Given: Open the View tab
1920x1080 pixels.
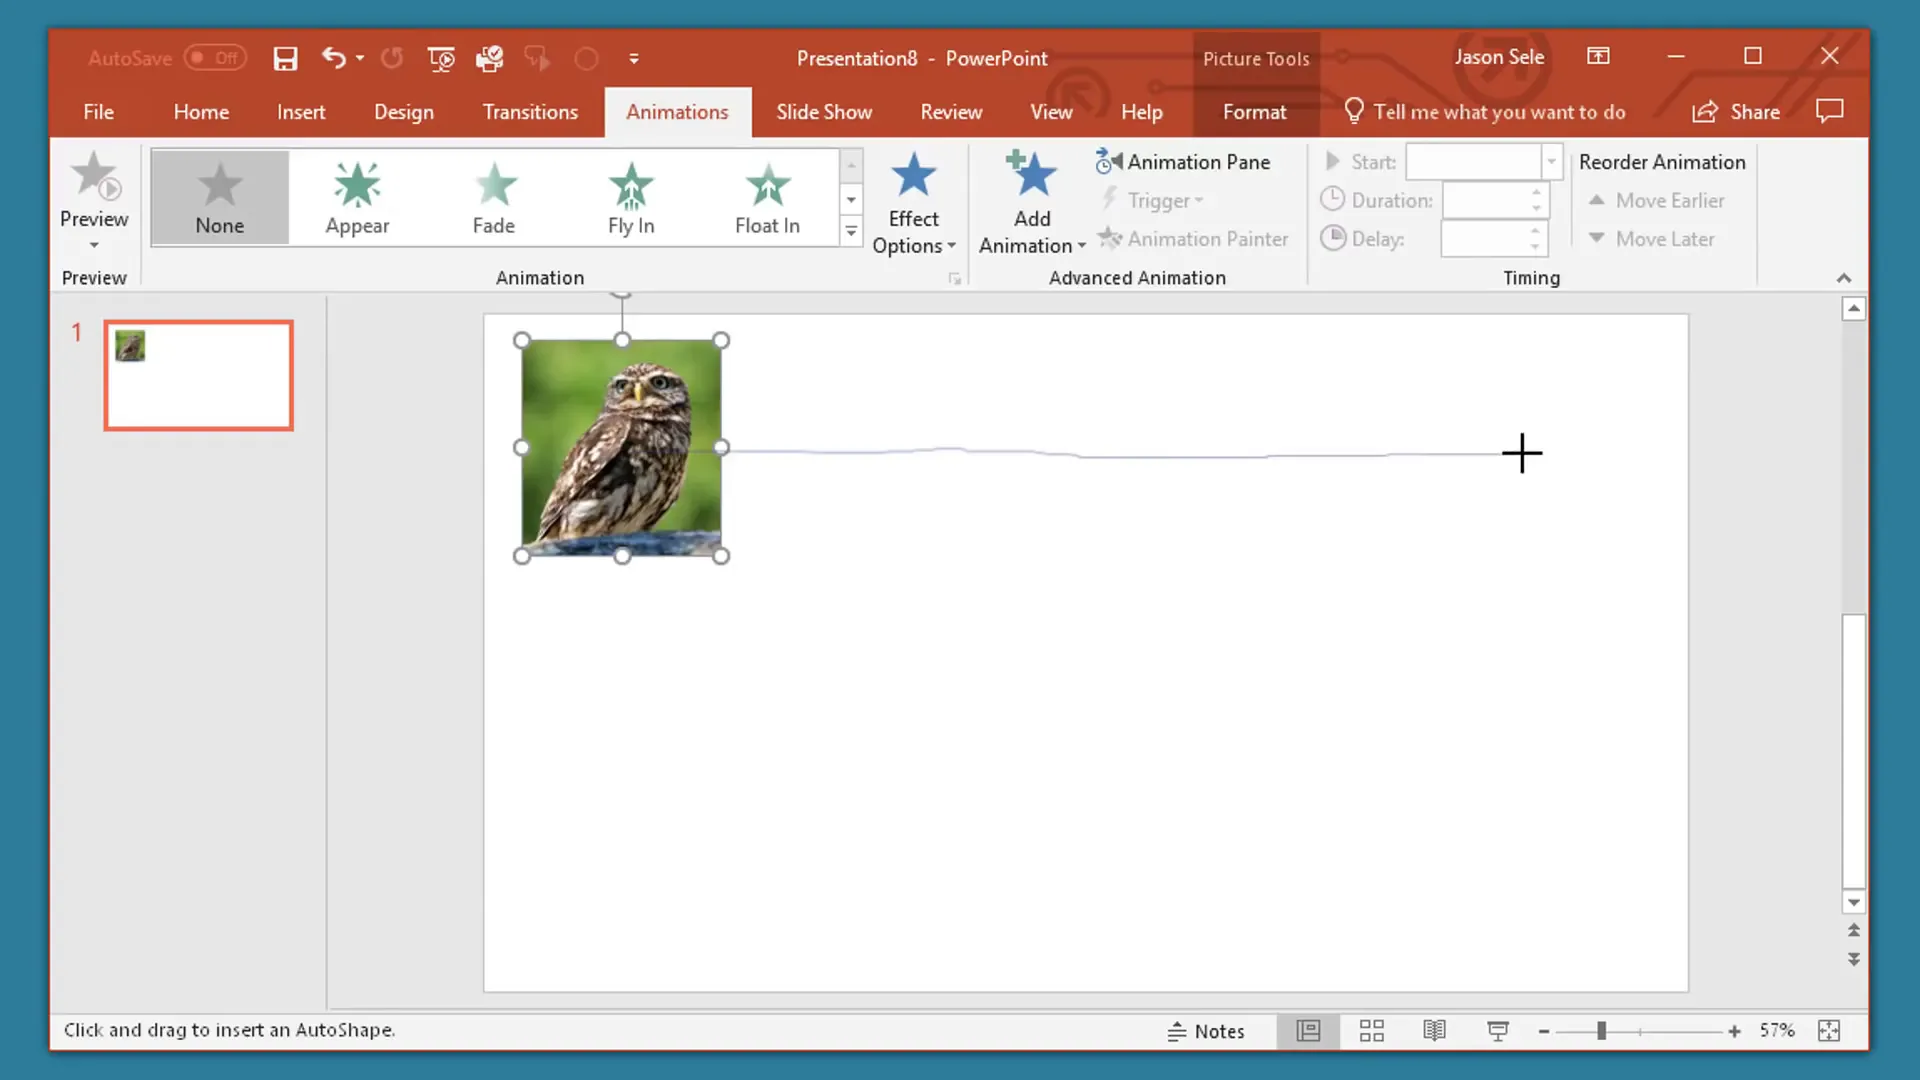Looking at the screenshot, I should pos(1051,112).
